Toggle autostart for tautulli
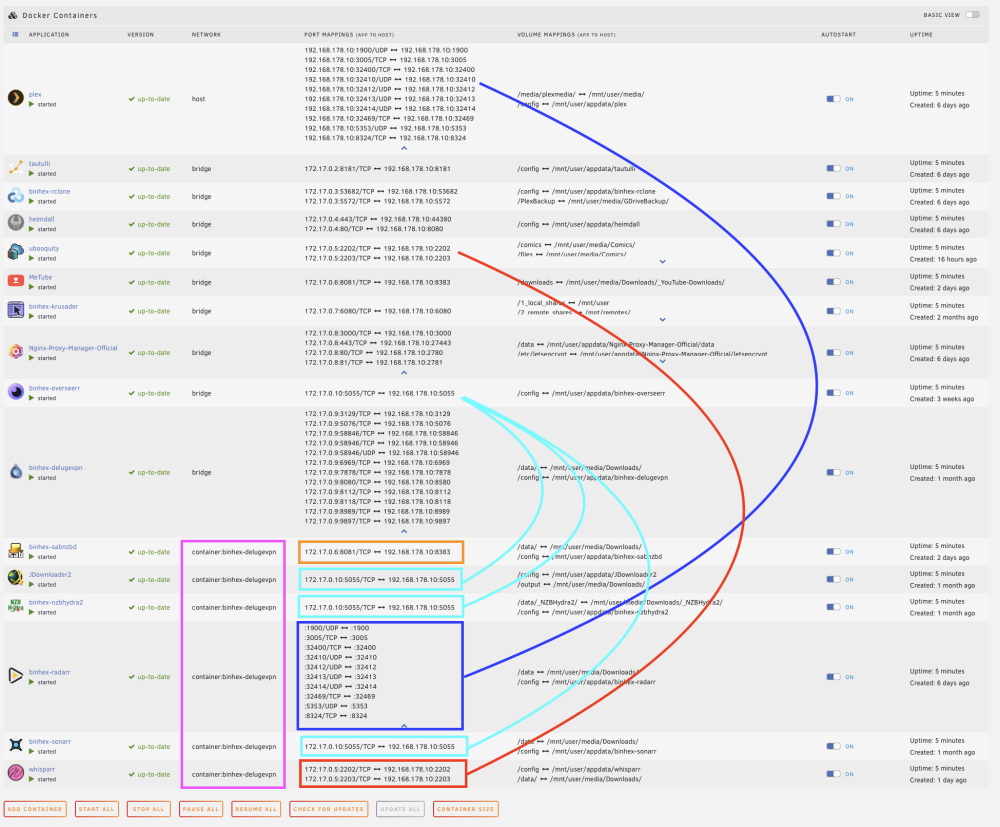 (833, 168)
